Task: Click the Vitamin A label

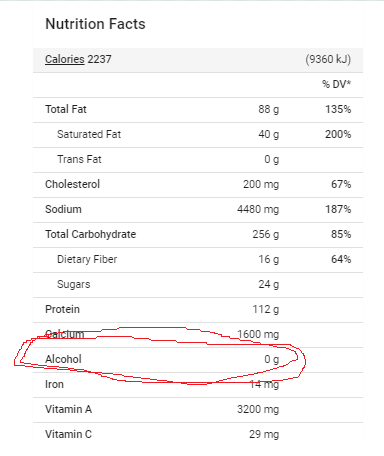Action: click(68, 409)
